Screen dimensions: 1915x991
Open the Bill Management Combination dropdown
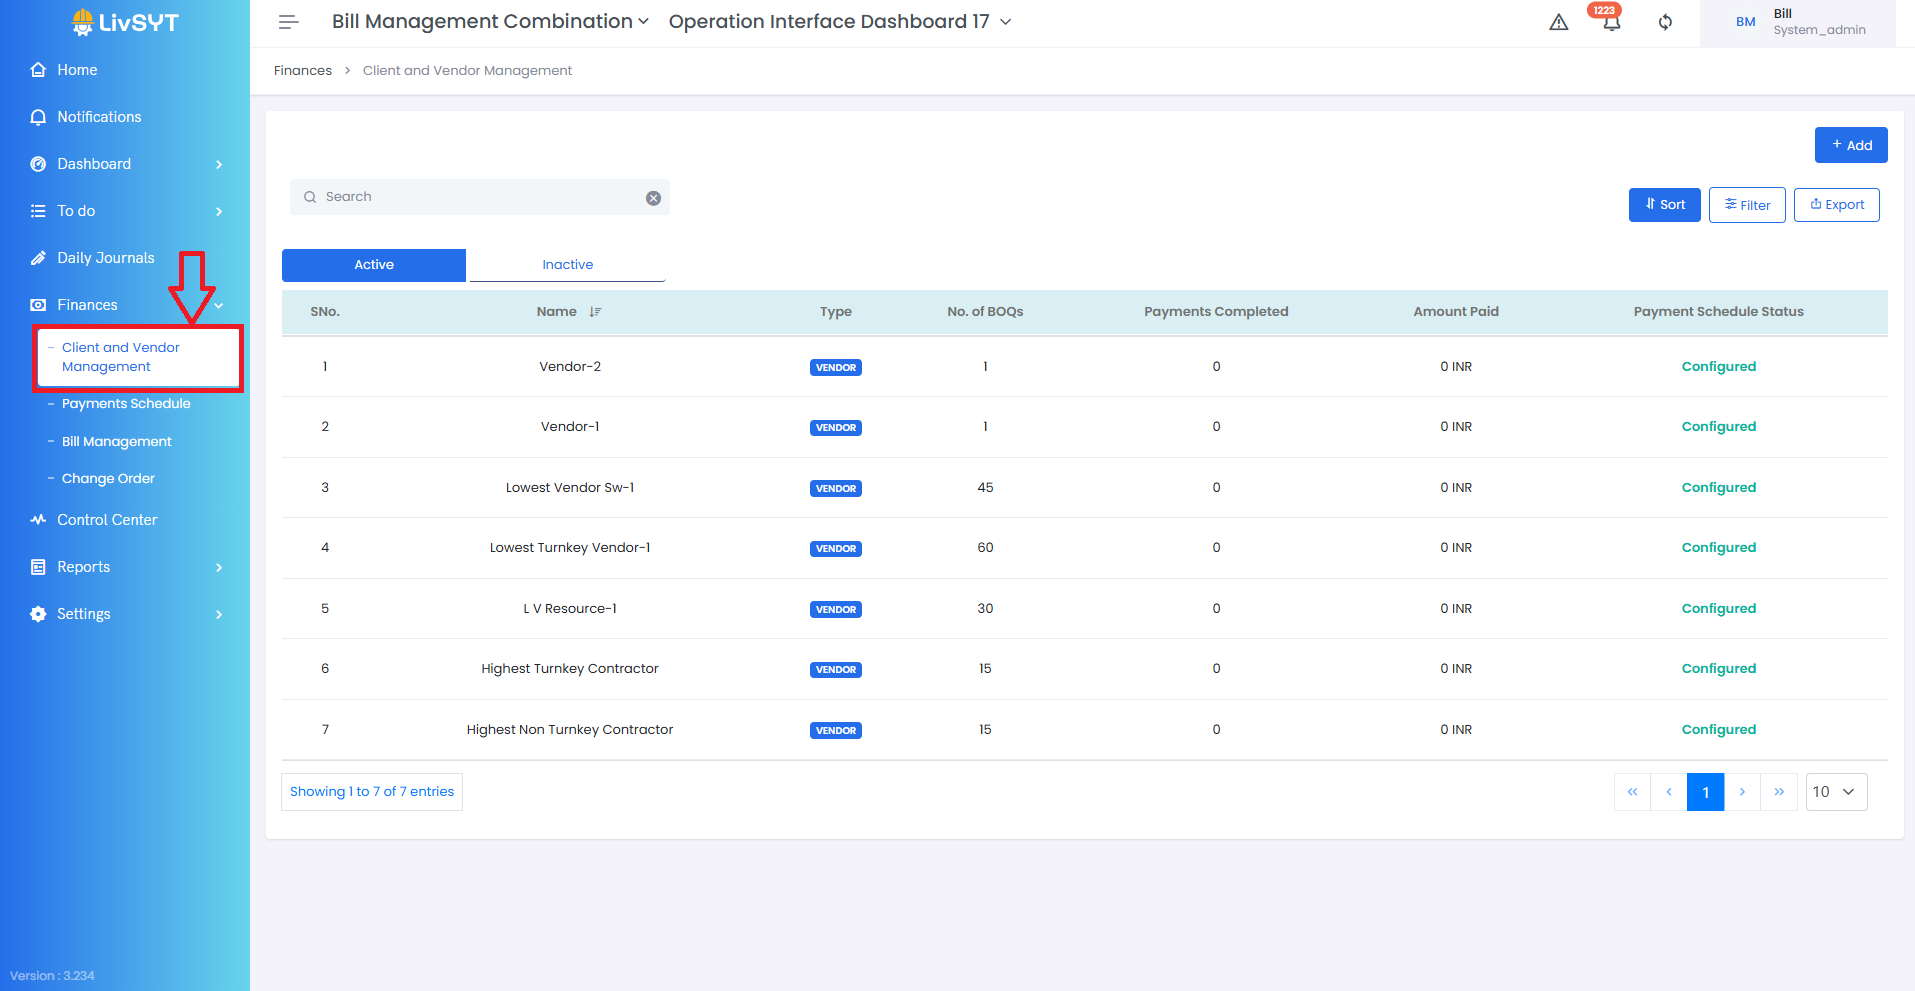tap(490, 22)
